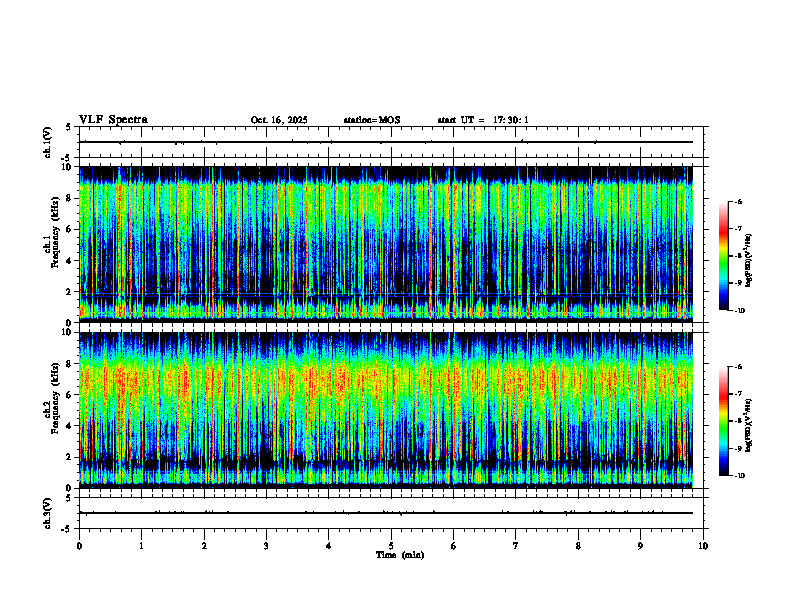Viewport: 792px width, 612px height.
Task: Click the ch.1 color scale log(PSD) label
Action: [749, 260]
